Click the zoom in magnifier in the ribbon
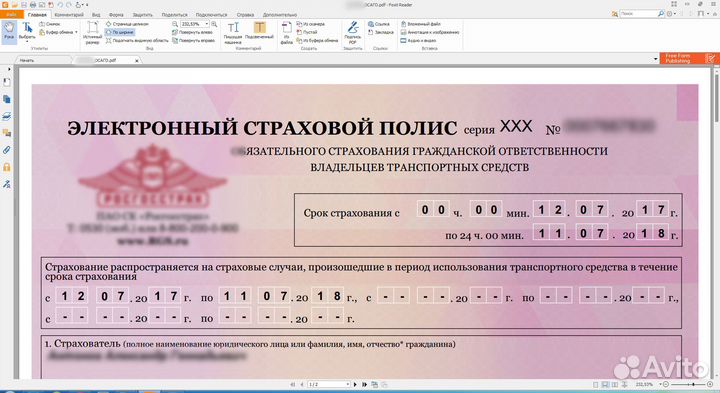The height and width of the screenshot is (393, 720). tap(214, 24)
